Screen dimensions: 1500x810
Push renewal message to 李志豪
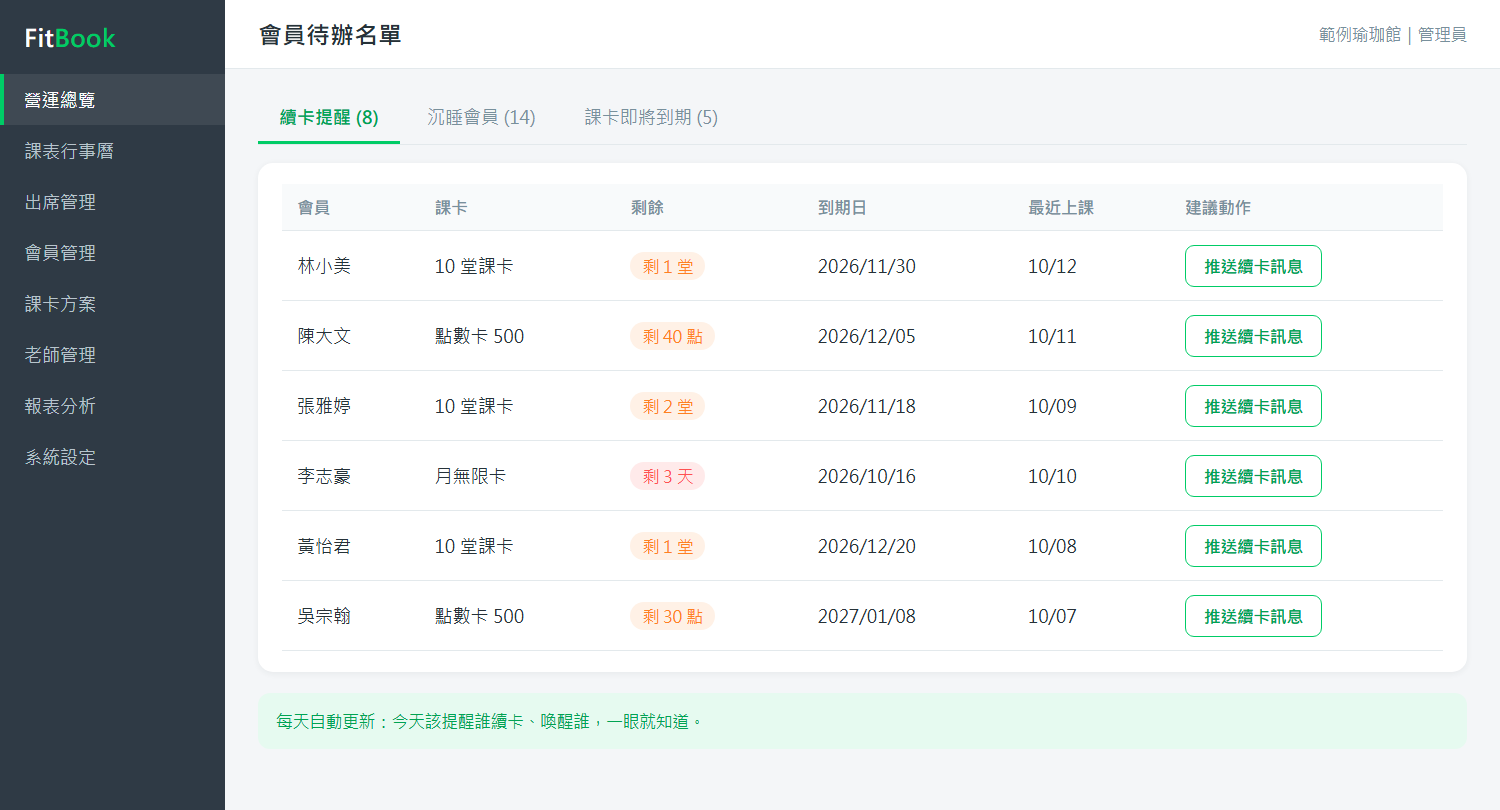click(x=1253, y=476)
